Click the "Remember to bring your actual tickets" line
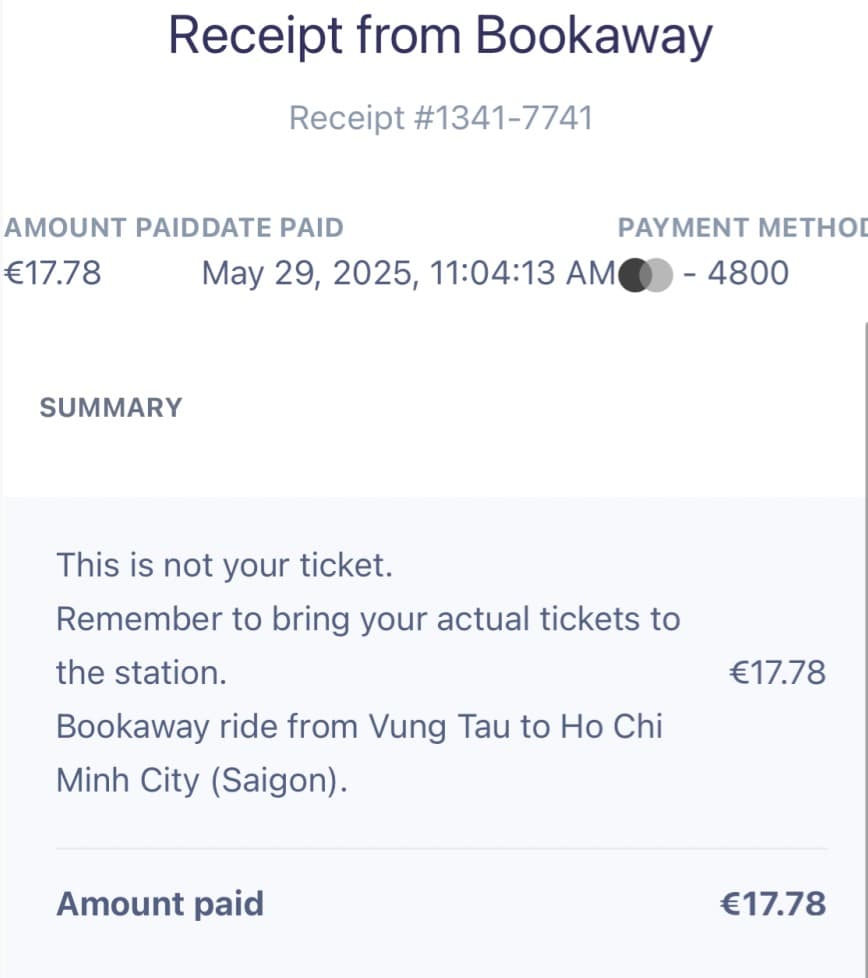Screen dimensions: 868x978 367,619
